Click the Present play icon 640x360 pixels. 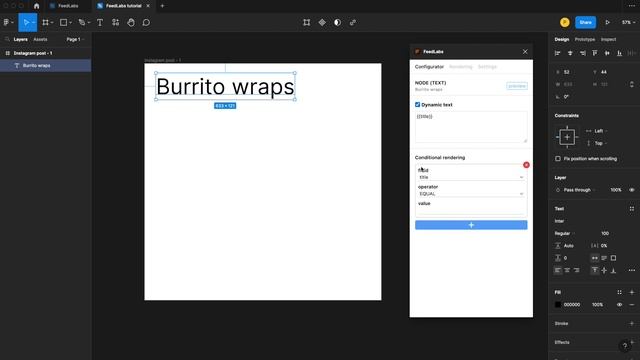pyautogui.click(x=607, y=22)
